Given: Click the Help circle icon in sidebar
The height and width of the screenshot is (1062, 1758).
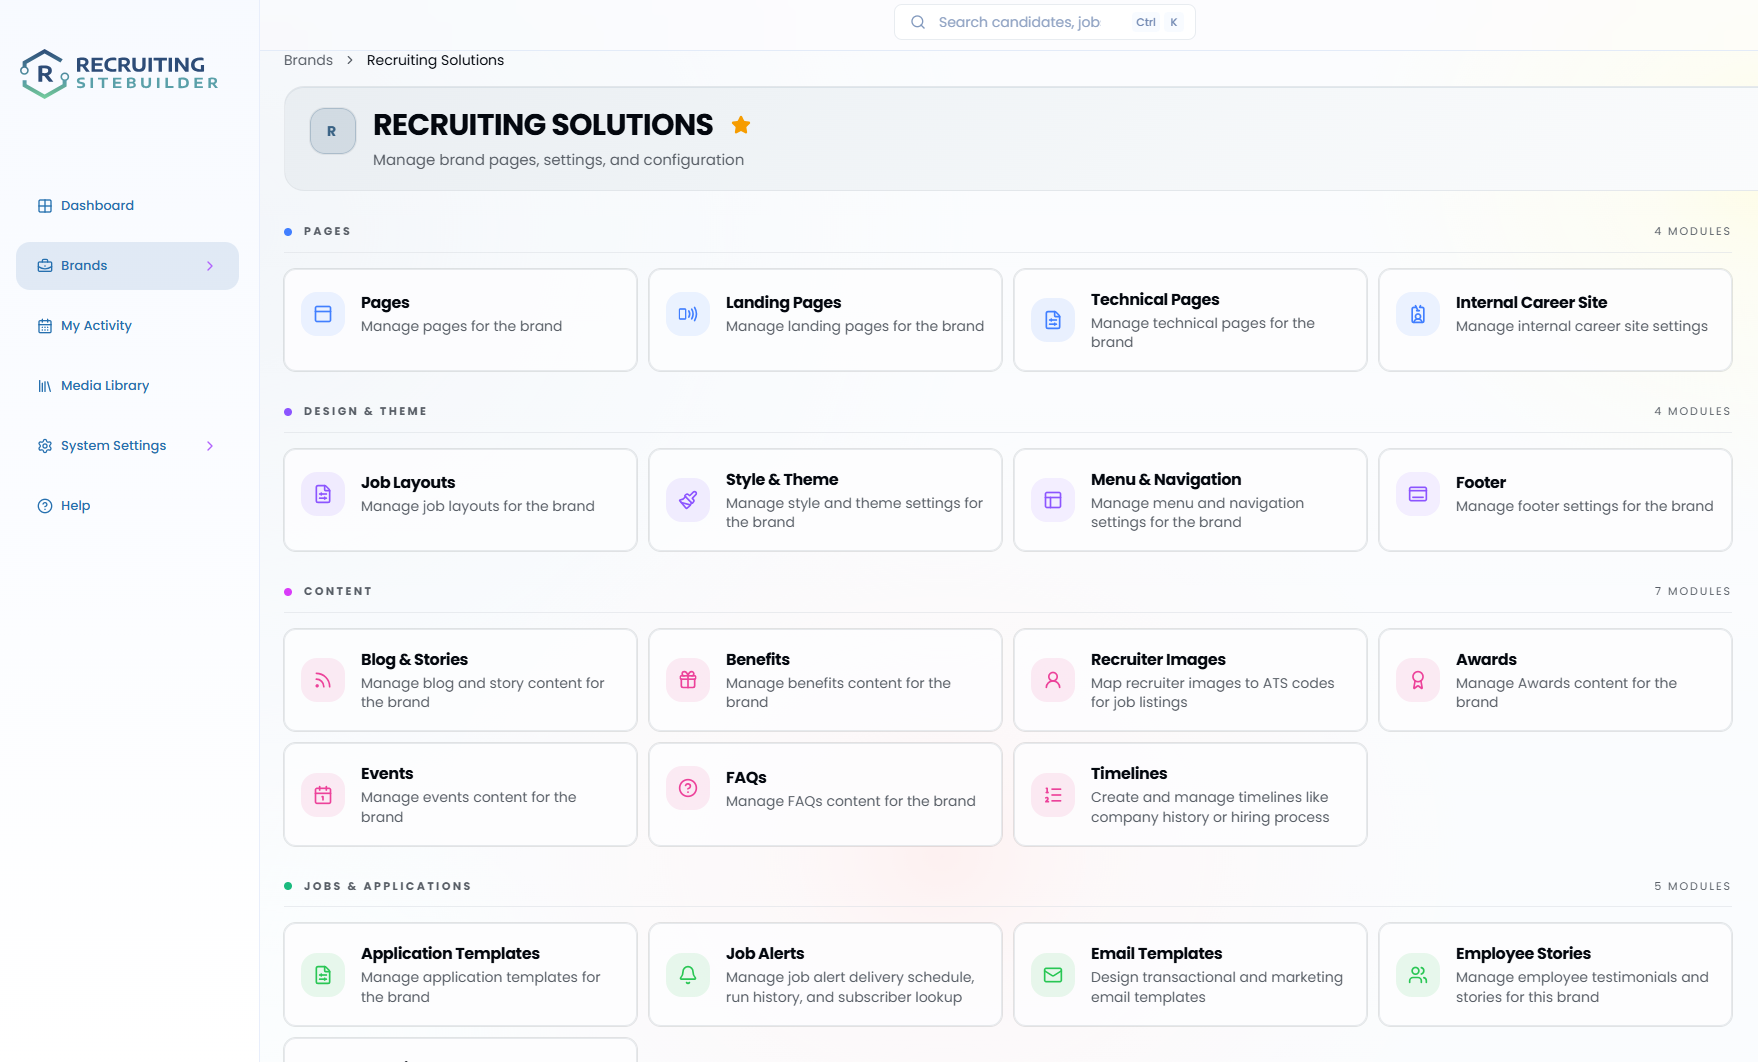Looking at the screenshot, I should click(45, 506).
